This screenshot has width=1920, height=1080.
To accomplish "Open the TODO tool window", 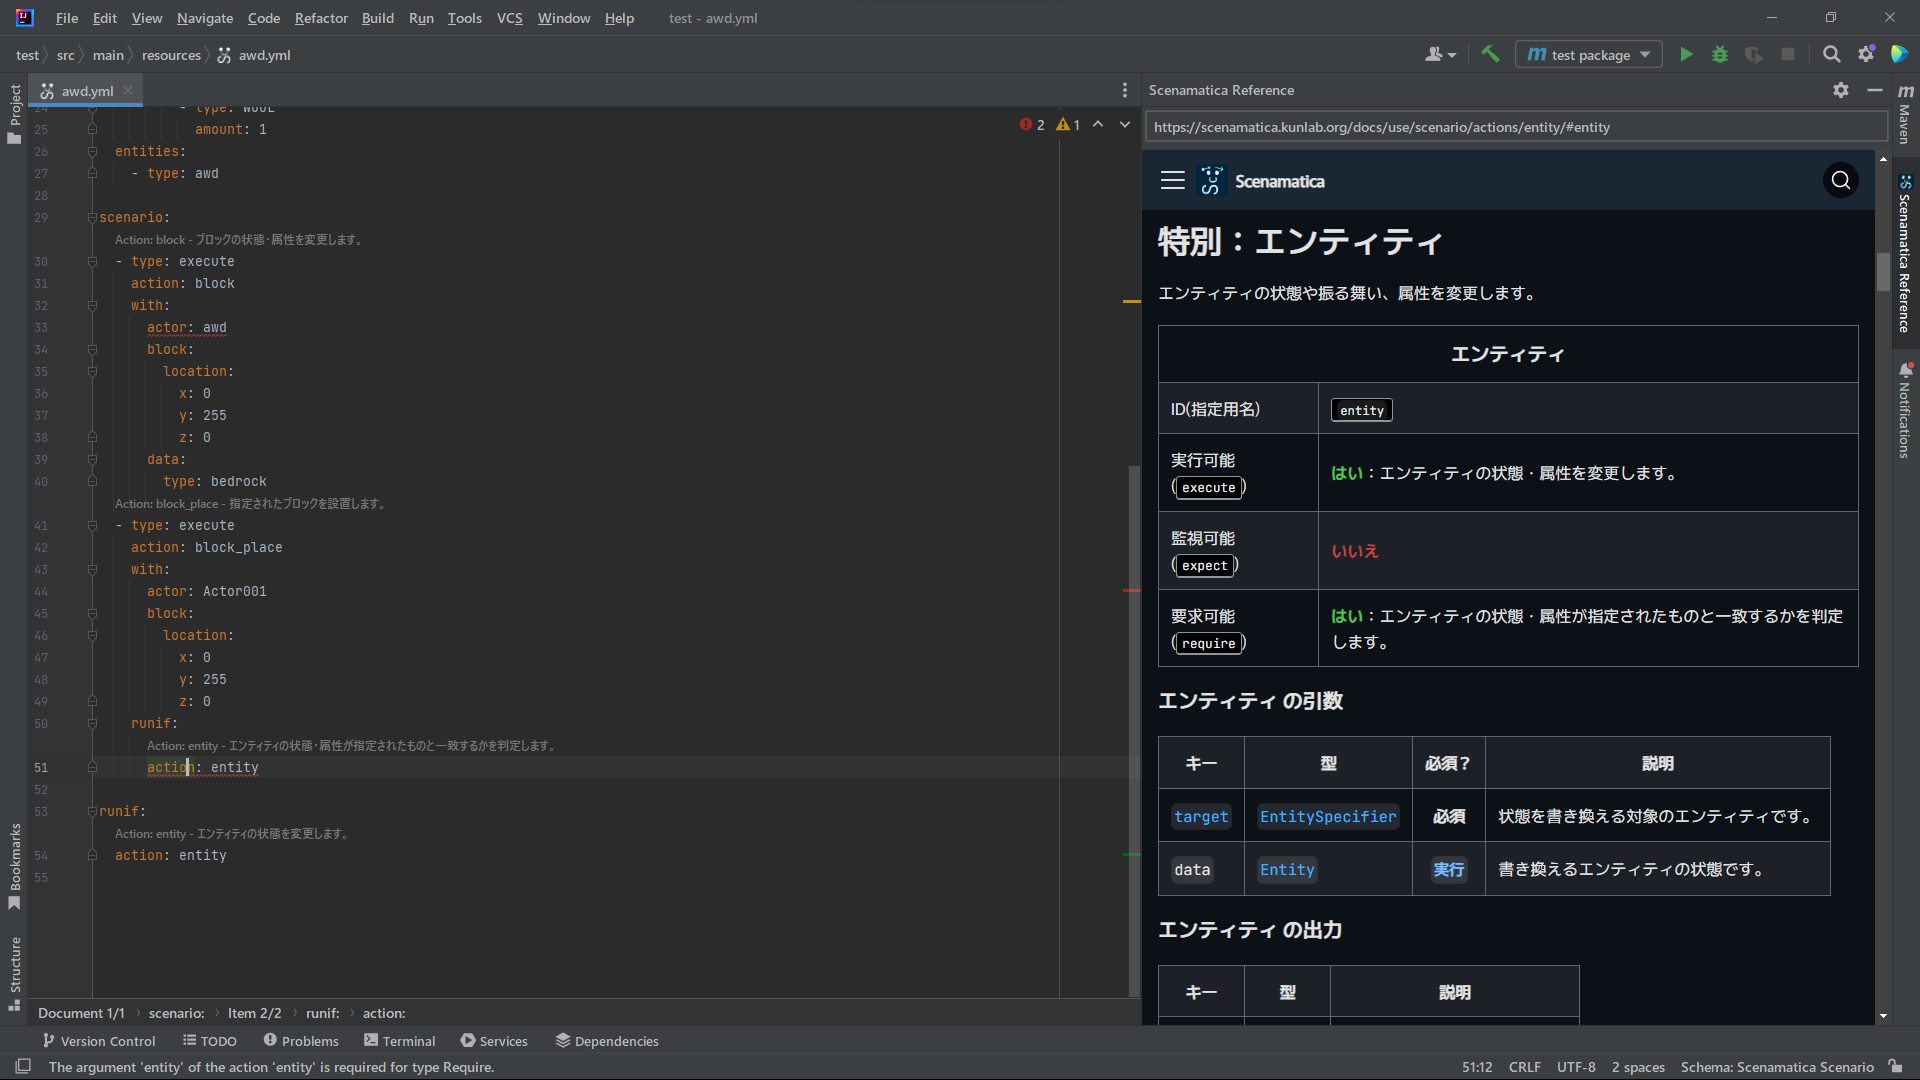I will pyautogui.click(x=210, y=1041).
